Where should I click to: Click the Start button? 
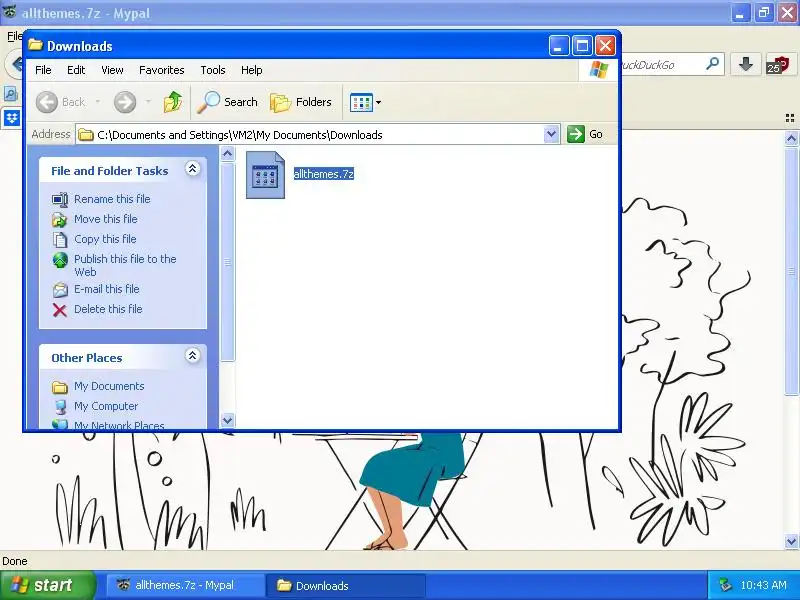[x=47, y=585]
